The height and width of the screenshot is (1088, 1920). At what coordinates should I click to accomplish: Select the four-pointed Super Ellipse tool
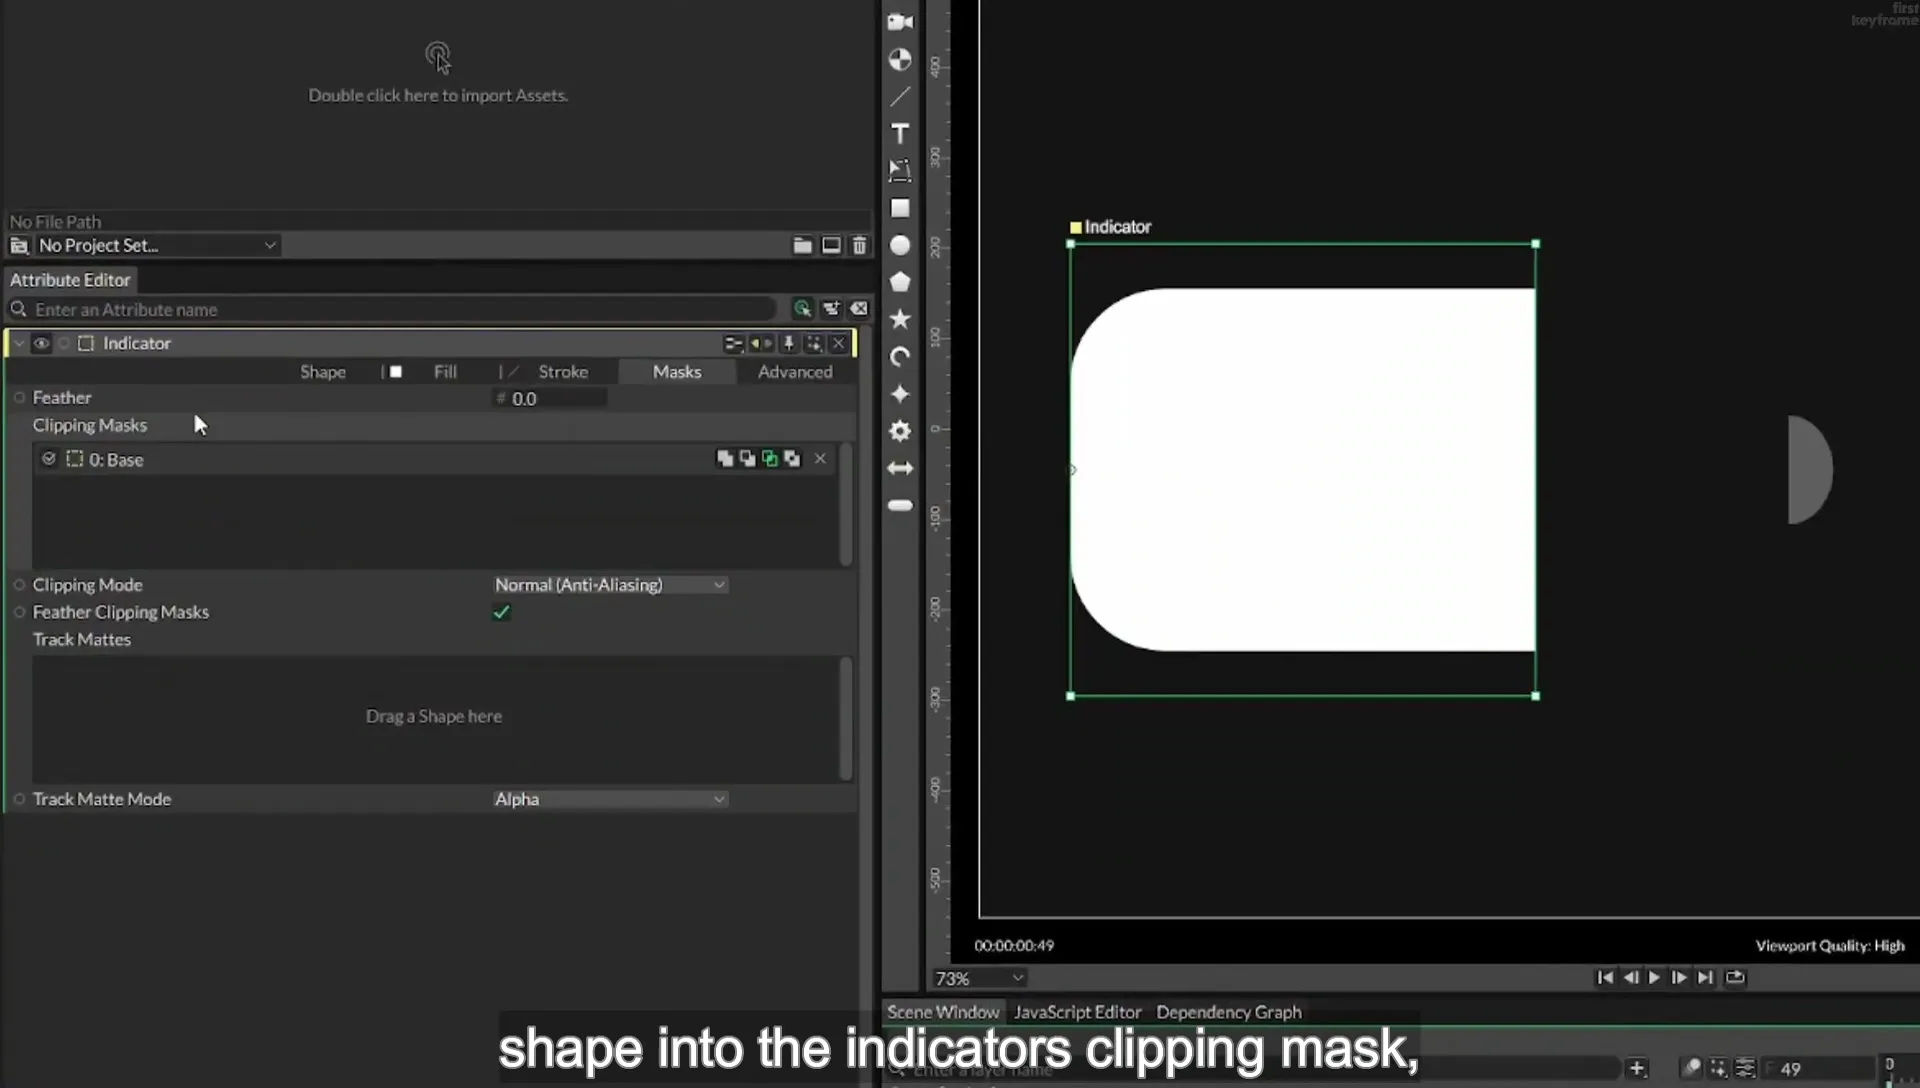(900, 394)
